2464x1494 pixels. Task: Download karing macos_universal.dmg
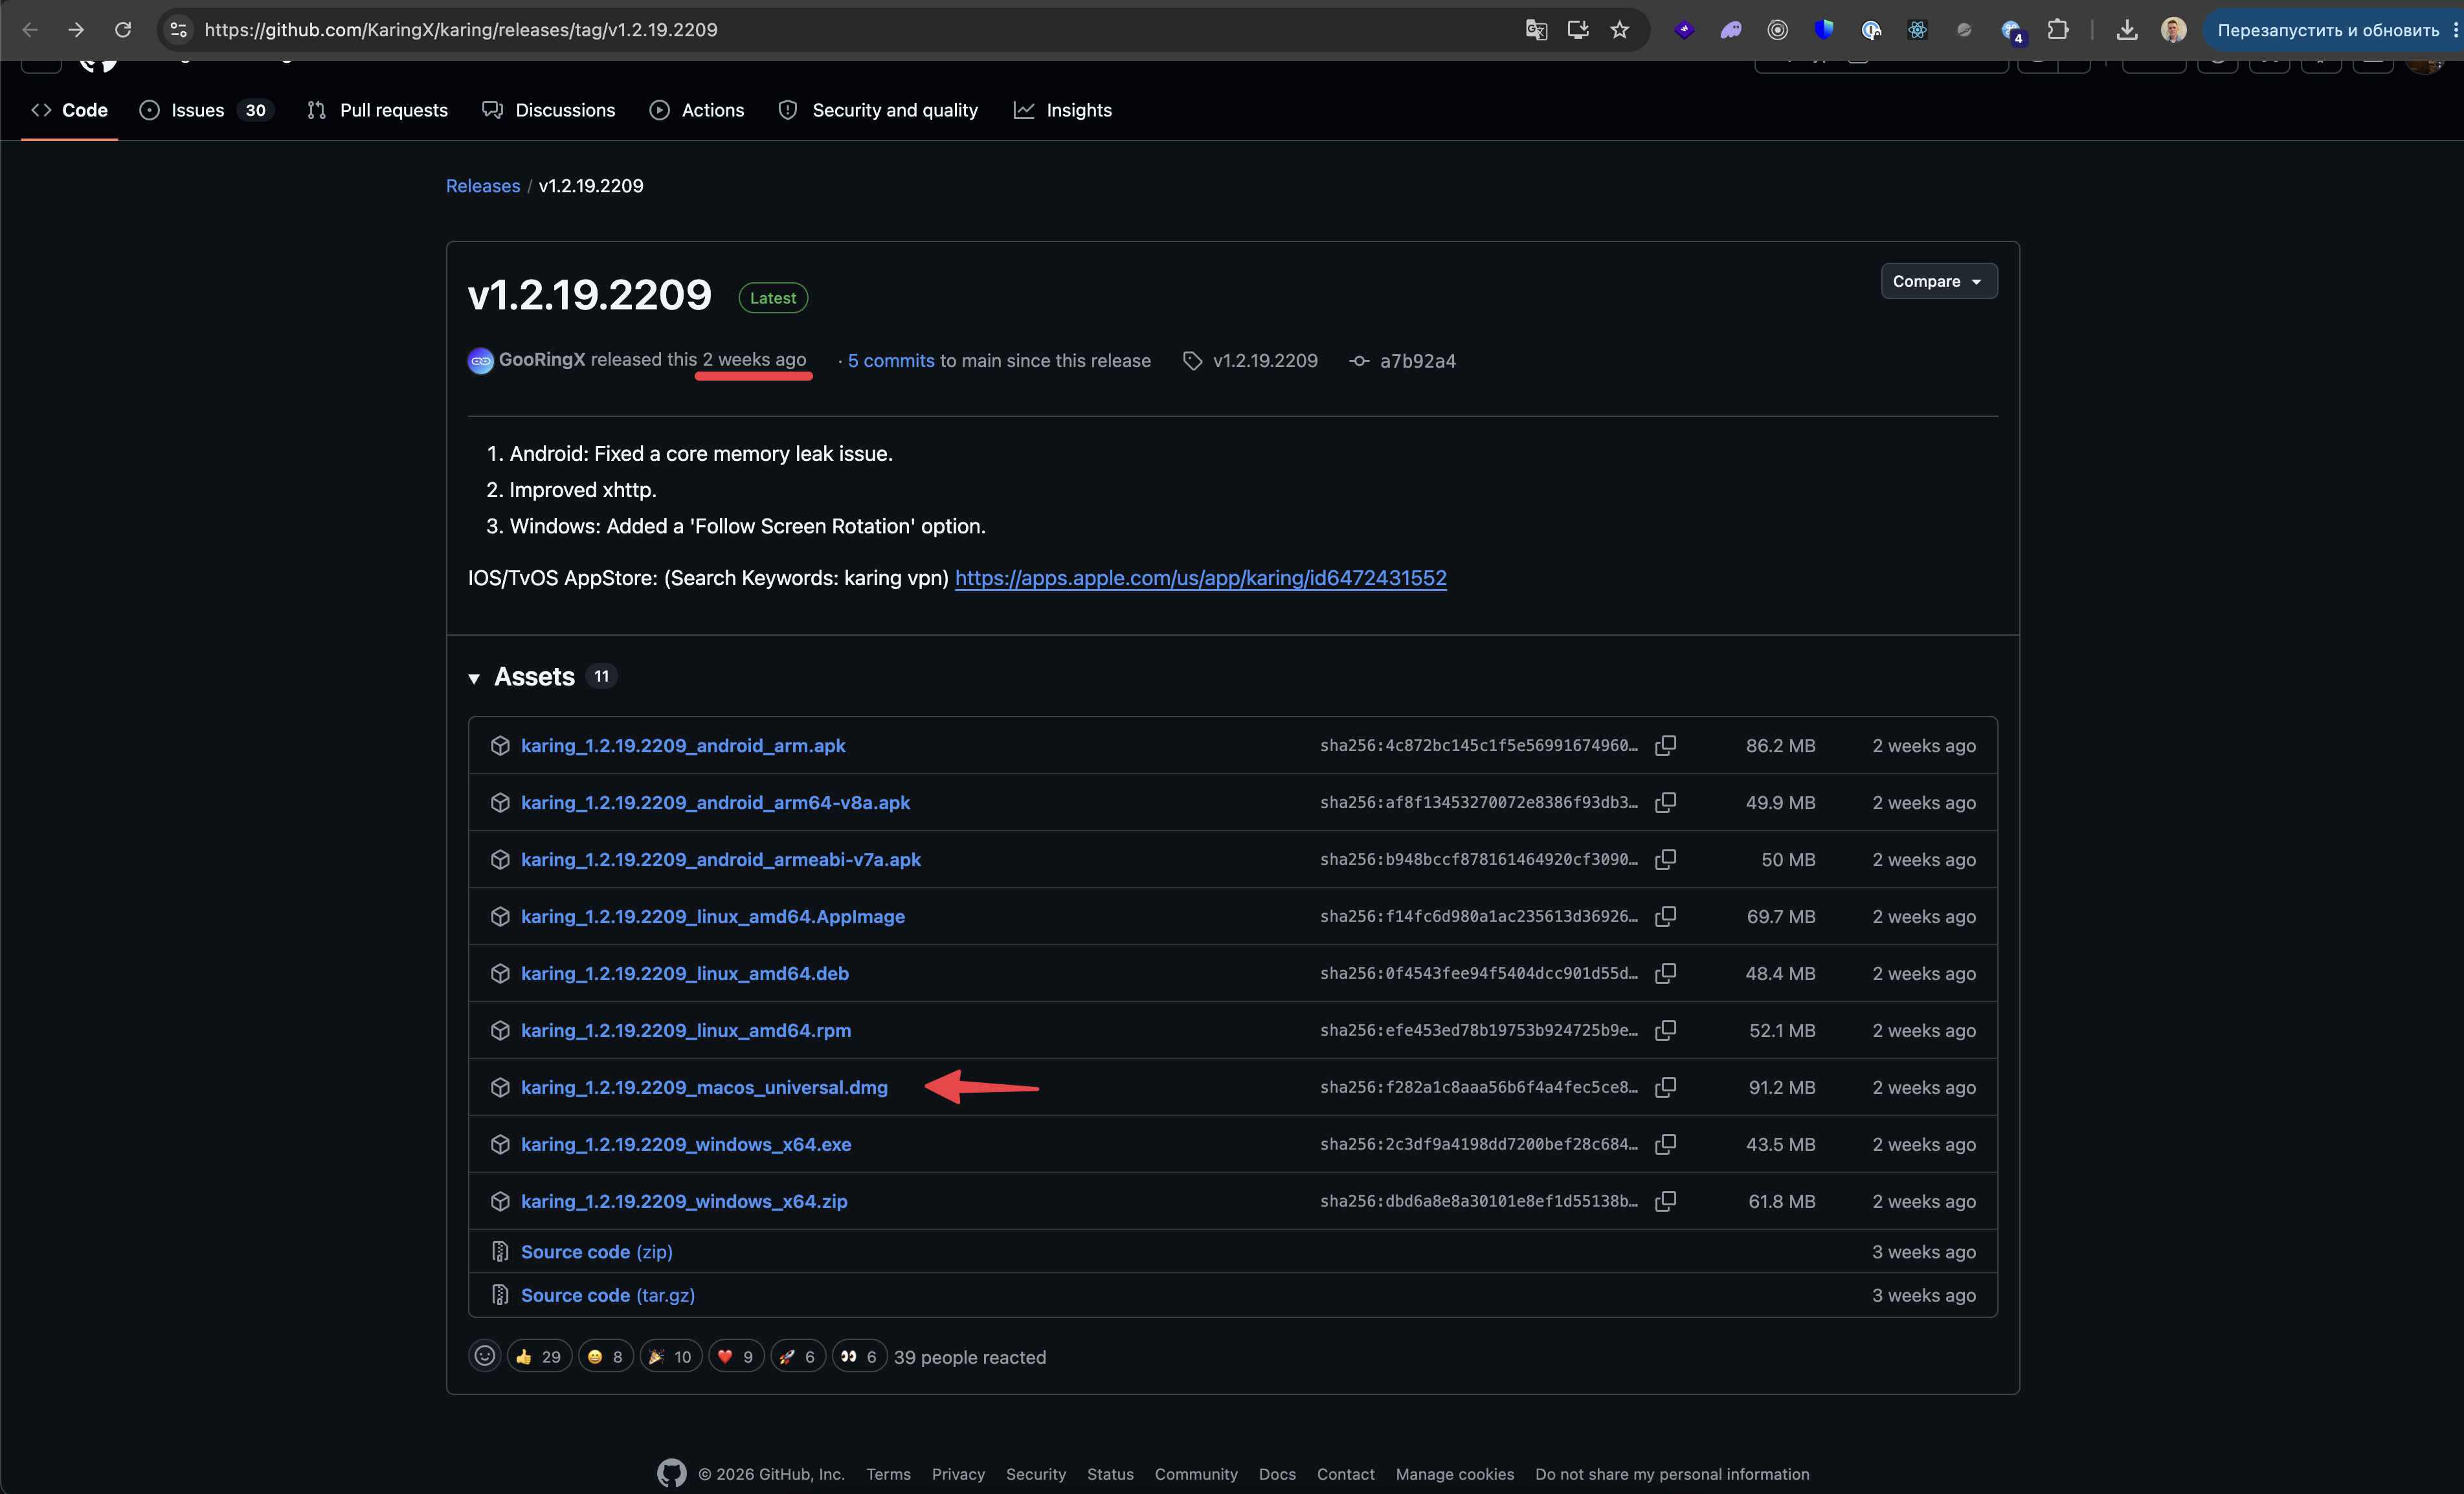(704, 1087)
